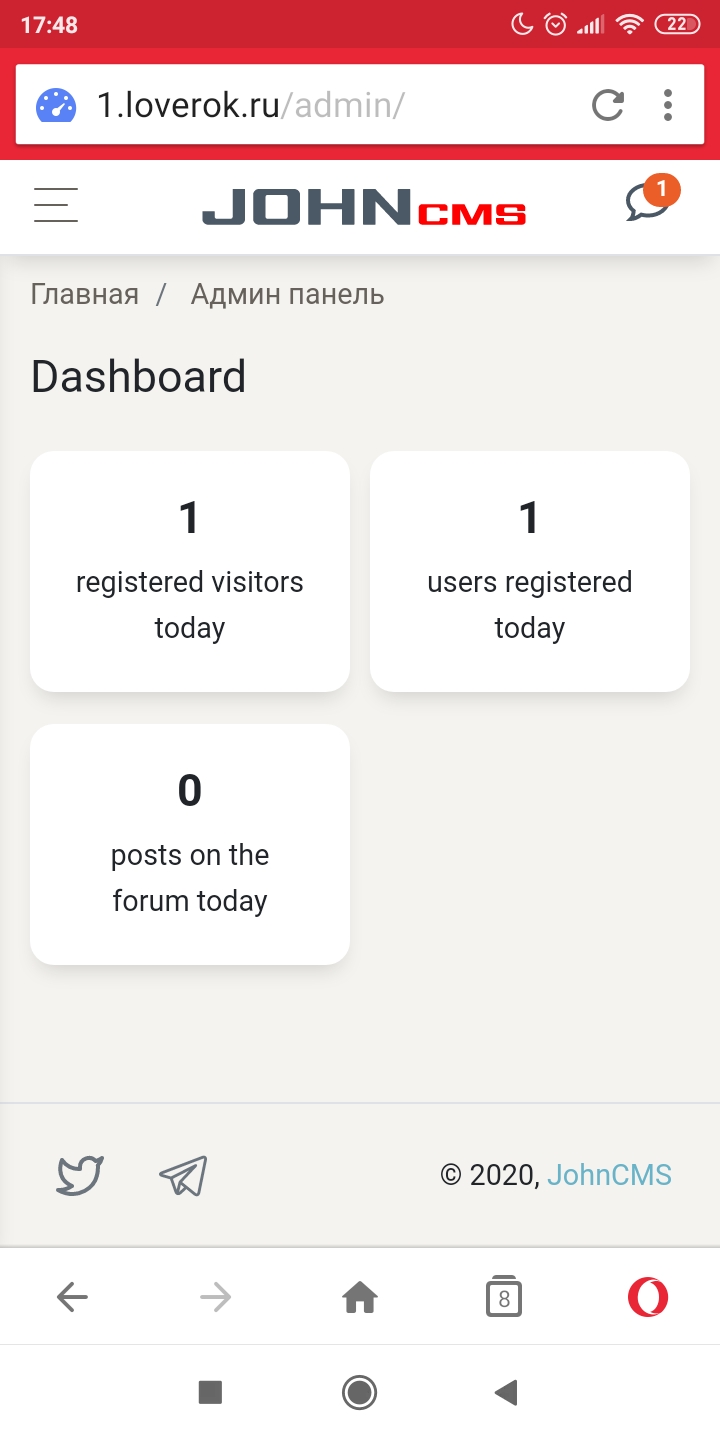Viewport: 720px width, 1440px height.
Task: Open the Telegram link in footer
Action: tap(183, 1175)
